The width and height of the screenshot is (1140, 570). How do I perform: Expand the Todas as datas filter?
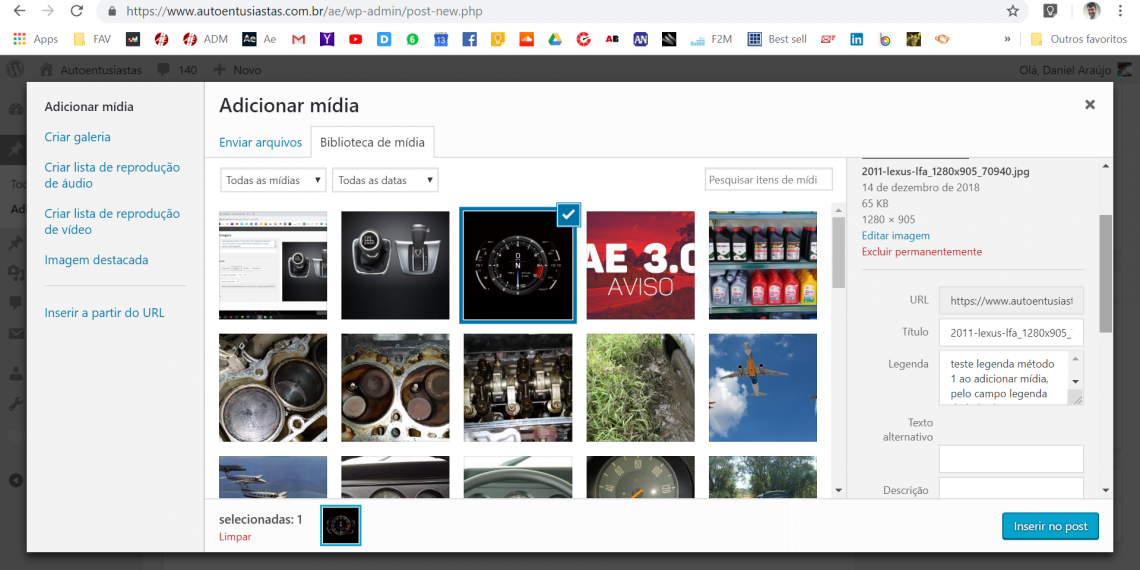pyautogui.click(x=385, y=180)
